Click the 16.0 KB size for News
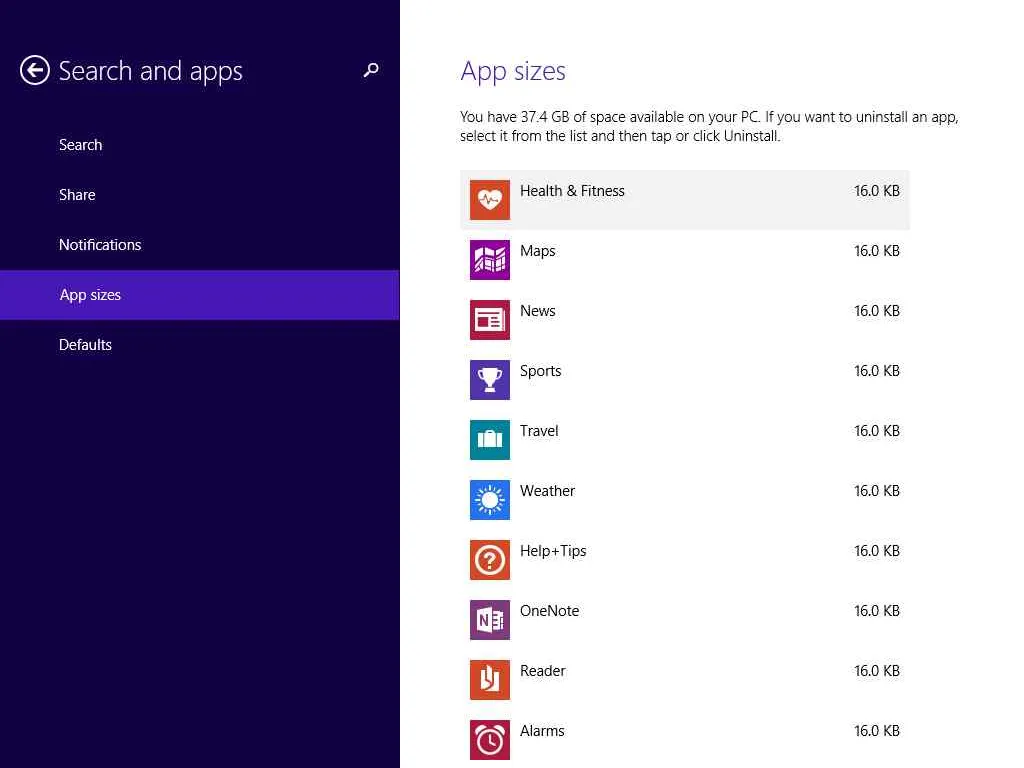 point(876,311)
